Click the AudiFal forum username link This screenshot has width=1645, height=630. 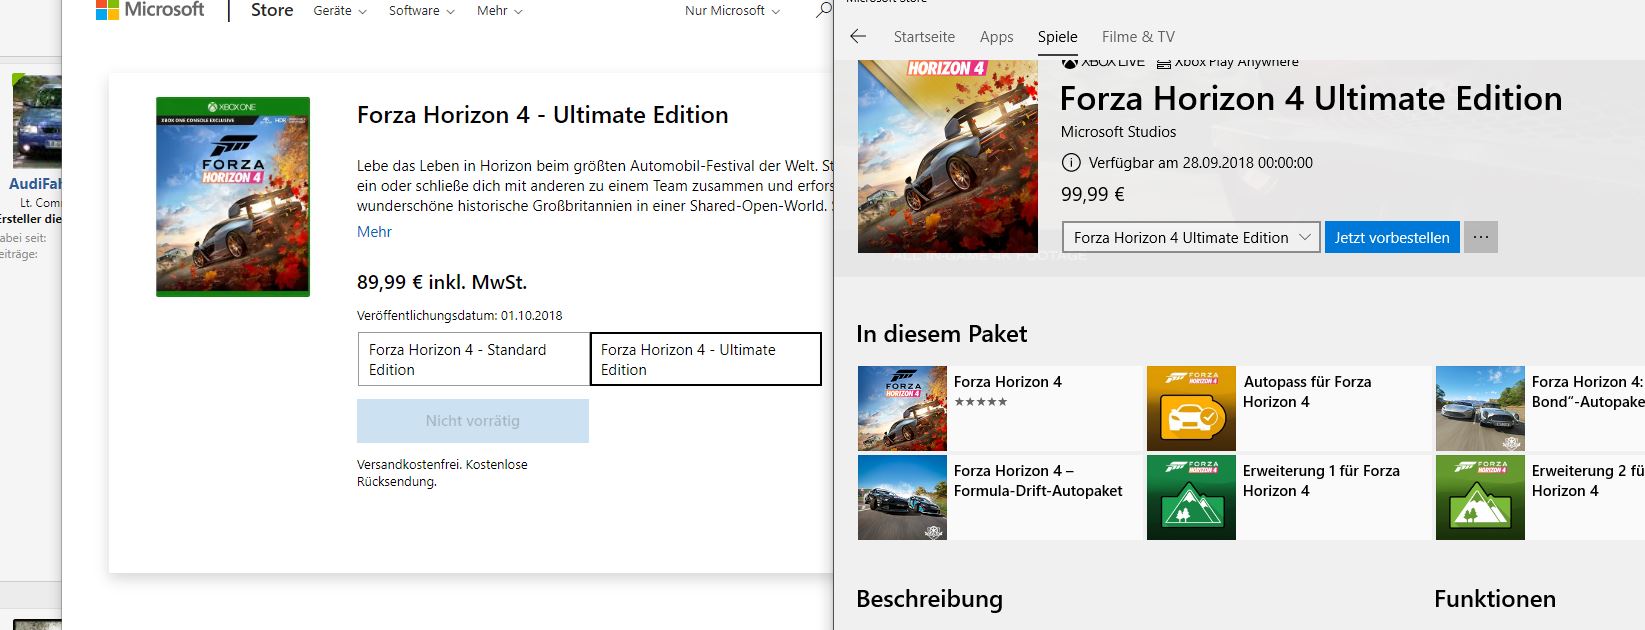click(36, 184)
